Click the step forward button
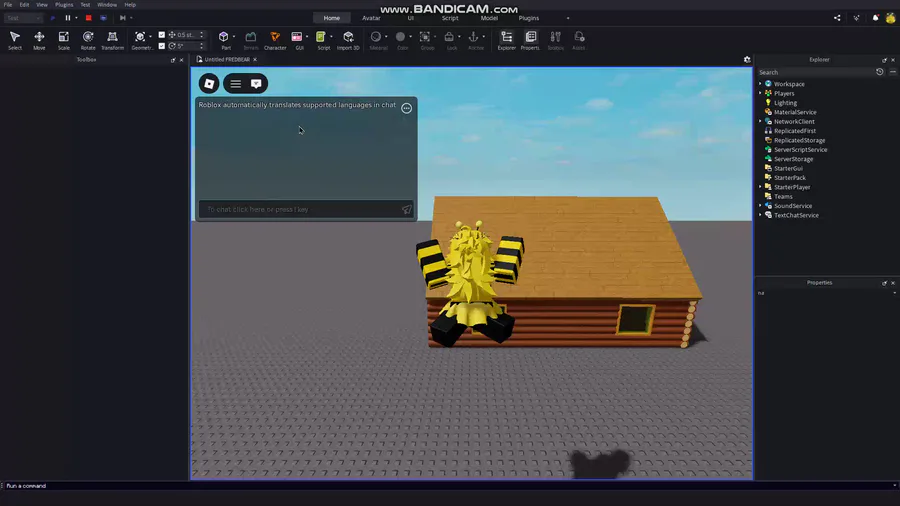Image resolution: width=900 pixels, height=506 pixels. pos(122,18)
